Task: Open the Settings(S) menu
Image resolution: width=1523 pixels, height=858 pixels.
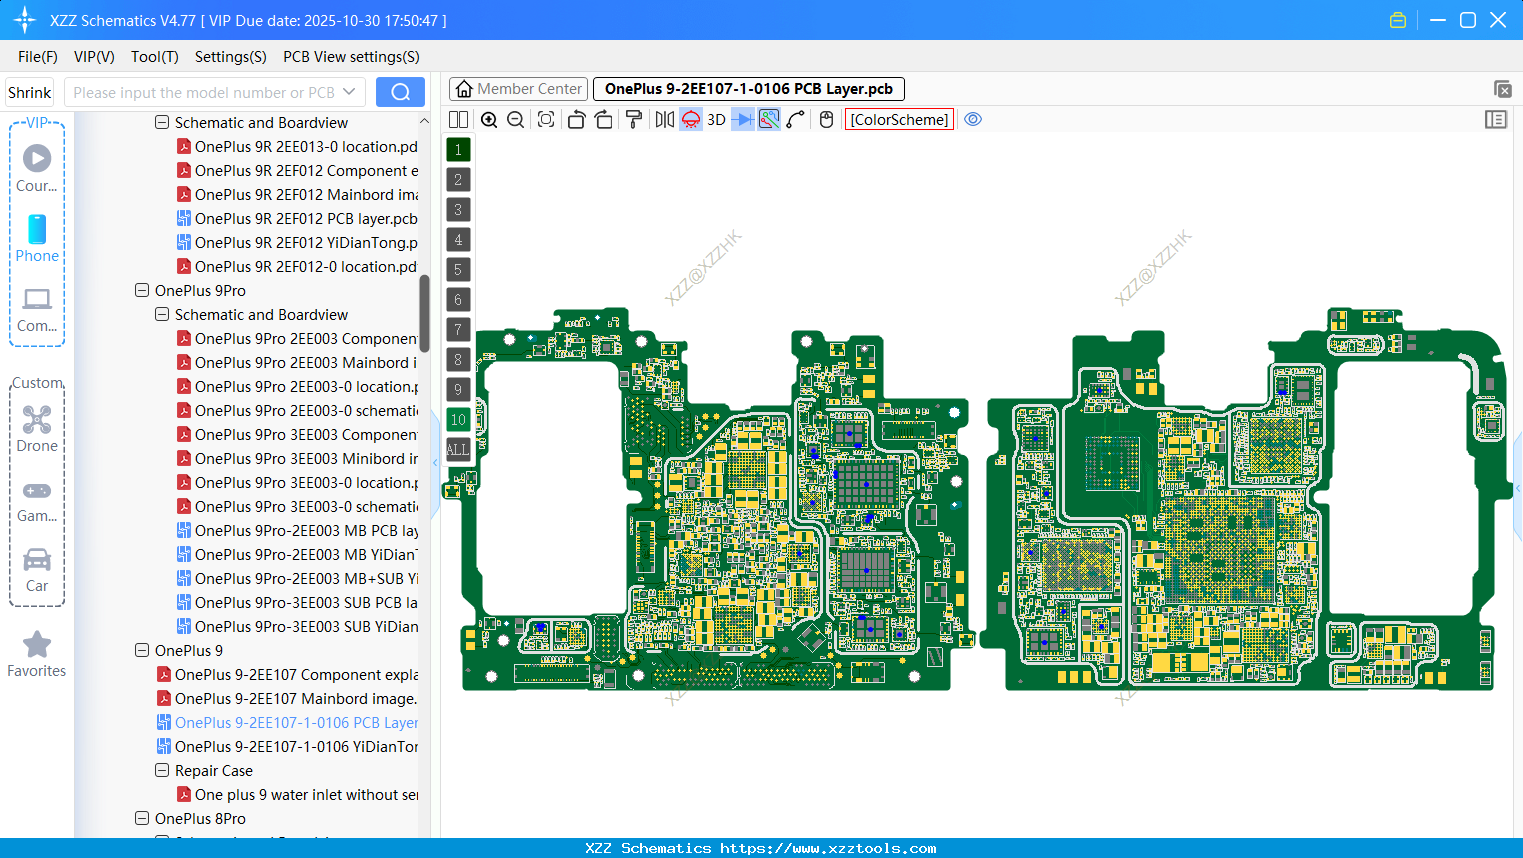Action: click(x=230, y=57)
